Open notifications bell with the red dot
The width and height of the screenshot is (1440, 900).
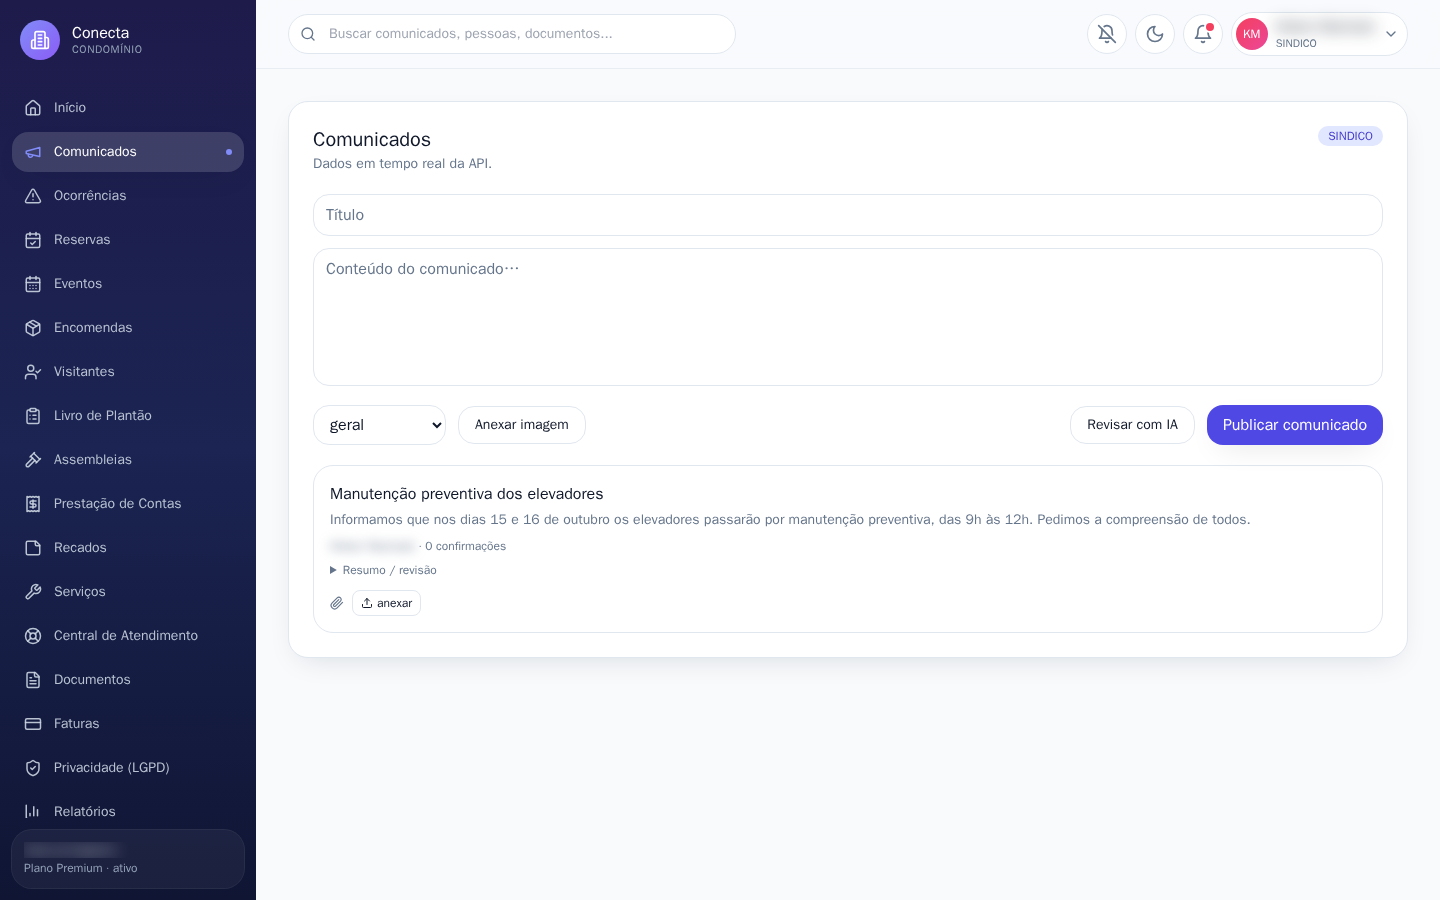click(x=1203, y=34)
